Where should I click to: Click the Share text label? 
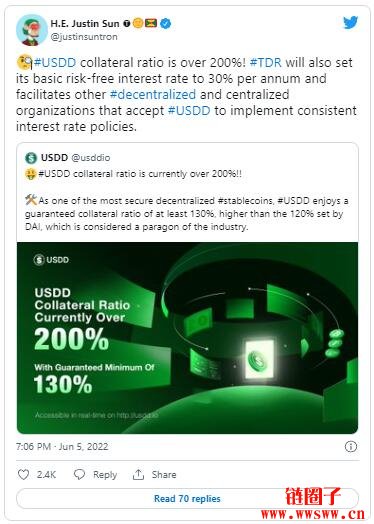coord(164,475)
